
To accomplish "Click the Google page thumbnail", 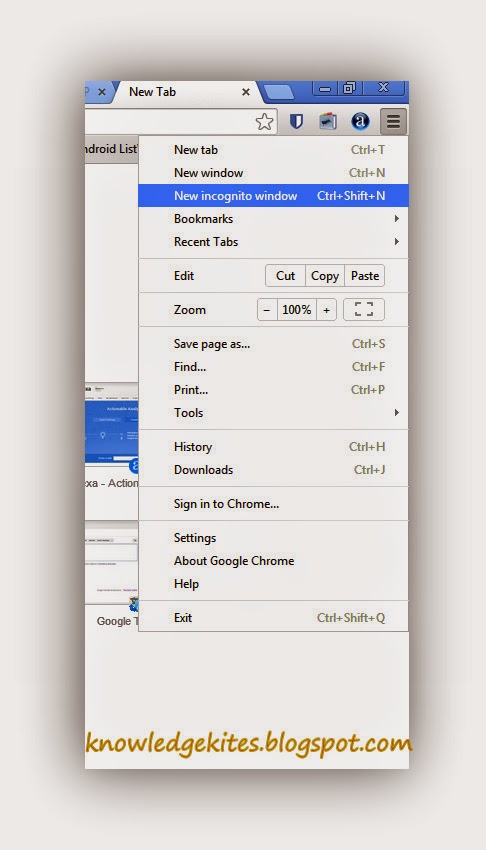I will pyautogui.click(x=112, y=563).
